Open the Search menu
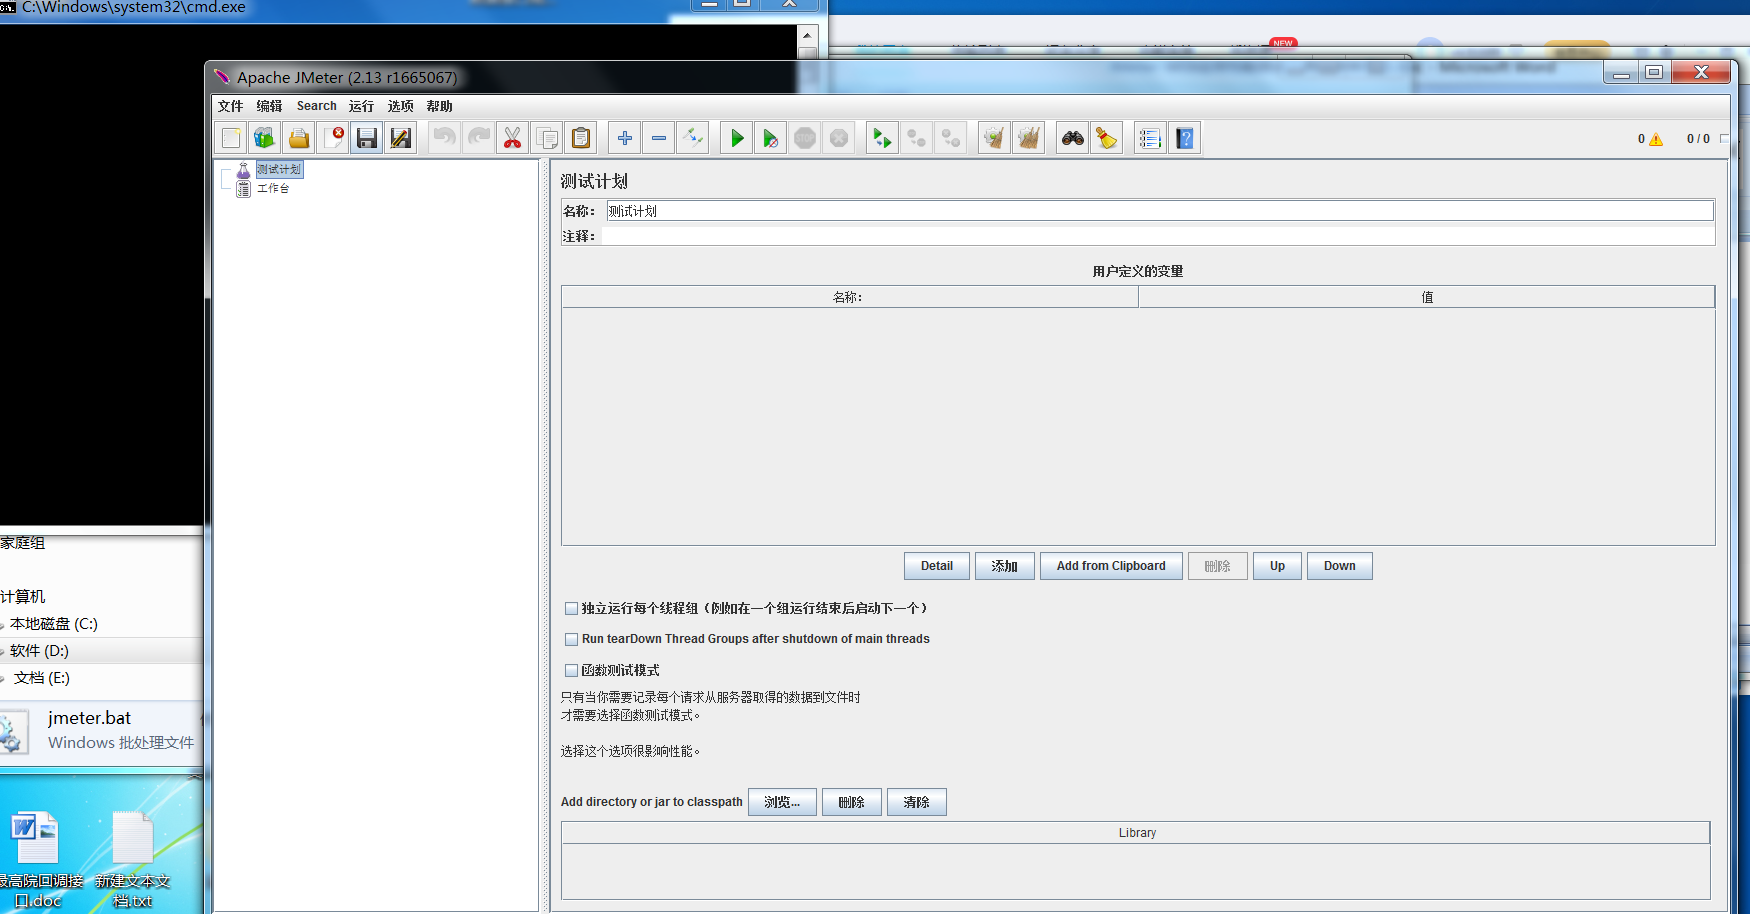1750x914 pixels. (x=316, y=105)
